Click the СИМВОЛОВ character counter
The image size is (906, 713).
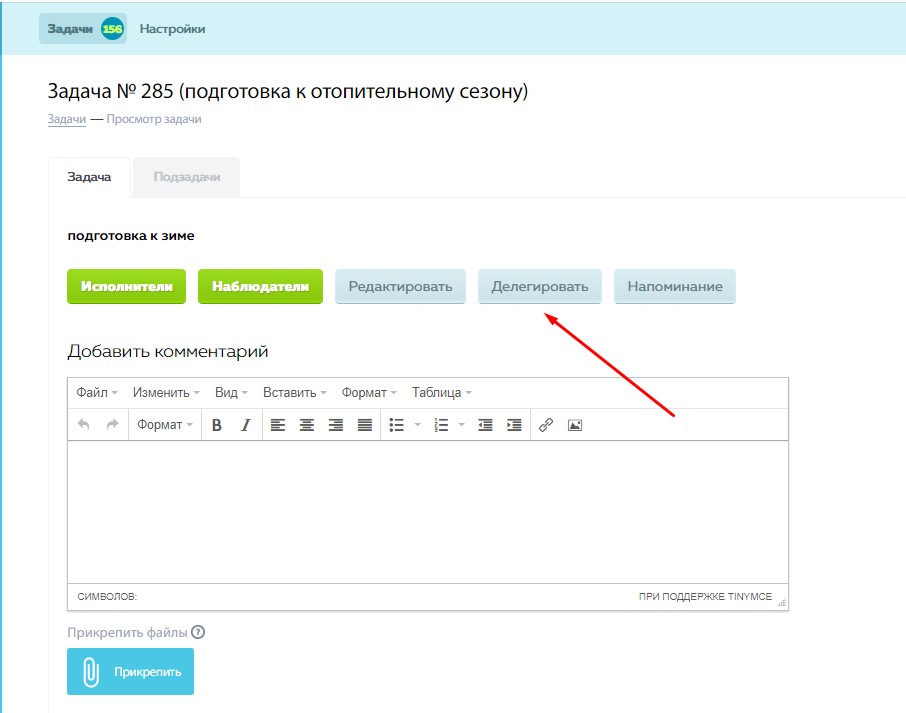(107, 596)
